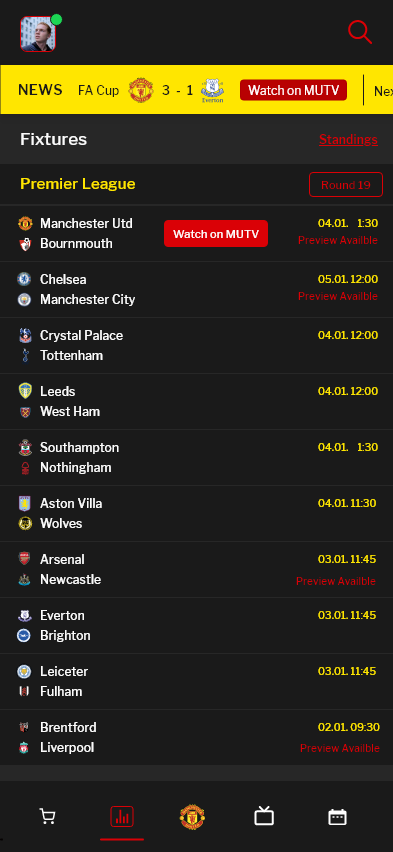Open Preview Availble for Chelsea match
Image resolution: width=393 pixels, height=852 pixels.
click(x=338, y=296)
